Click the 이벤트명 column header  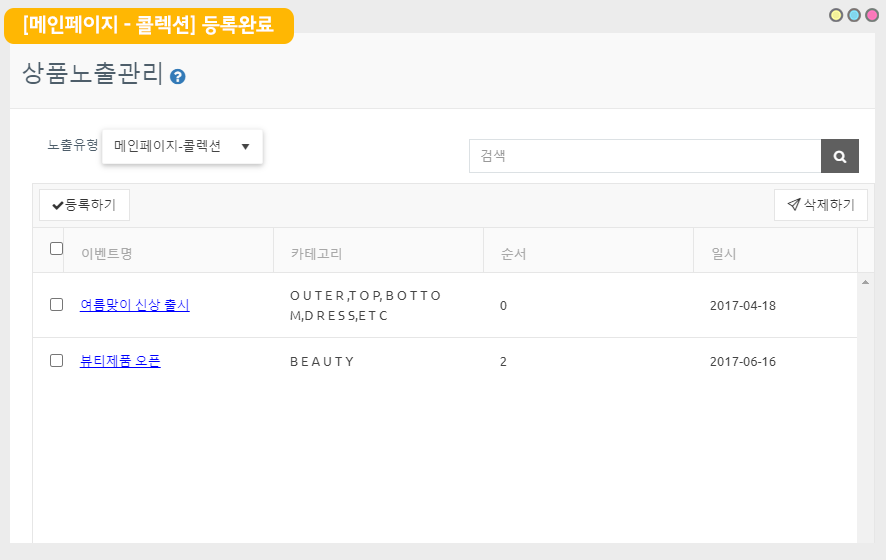point(107,254)
